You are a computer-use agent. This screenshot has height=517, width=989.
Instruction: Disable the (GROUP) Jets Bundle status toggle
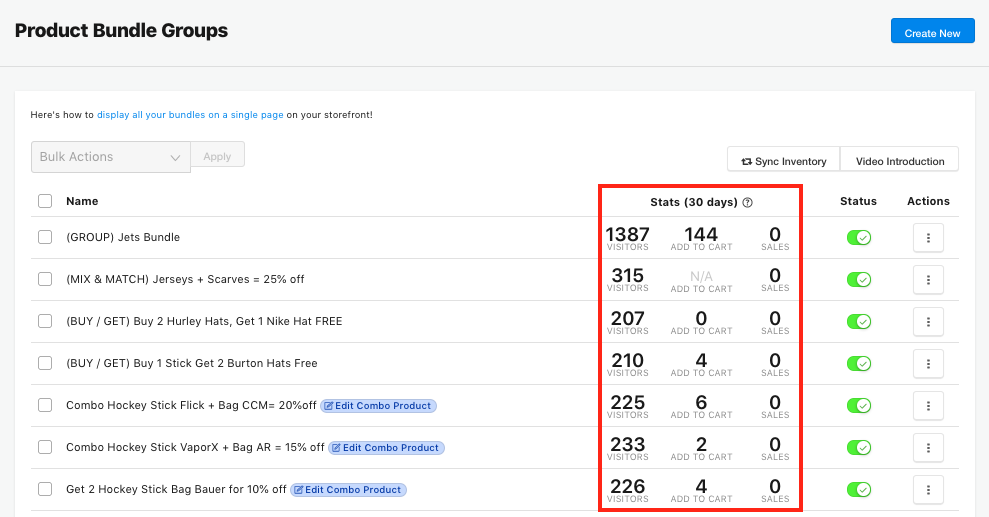pyautogui.click(x=858, y=238)
